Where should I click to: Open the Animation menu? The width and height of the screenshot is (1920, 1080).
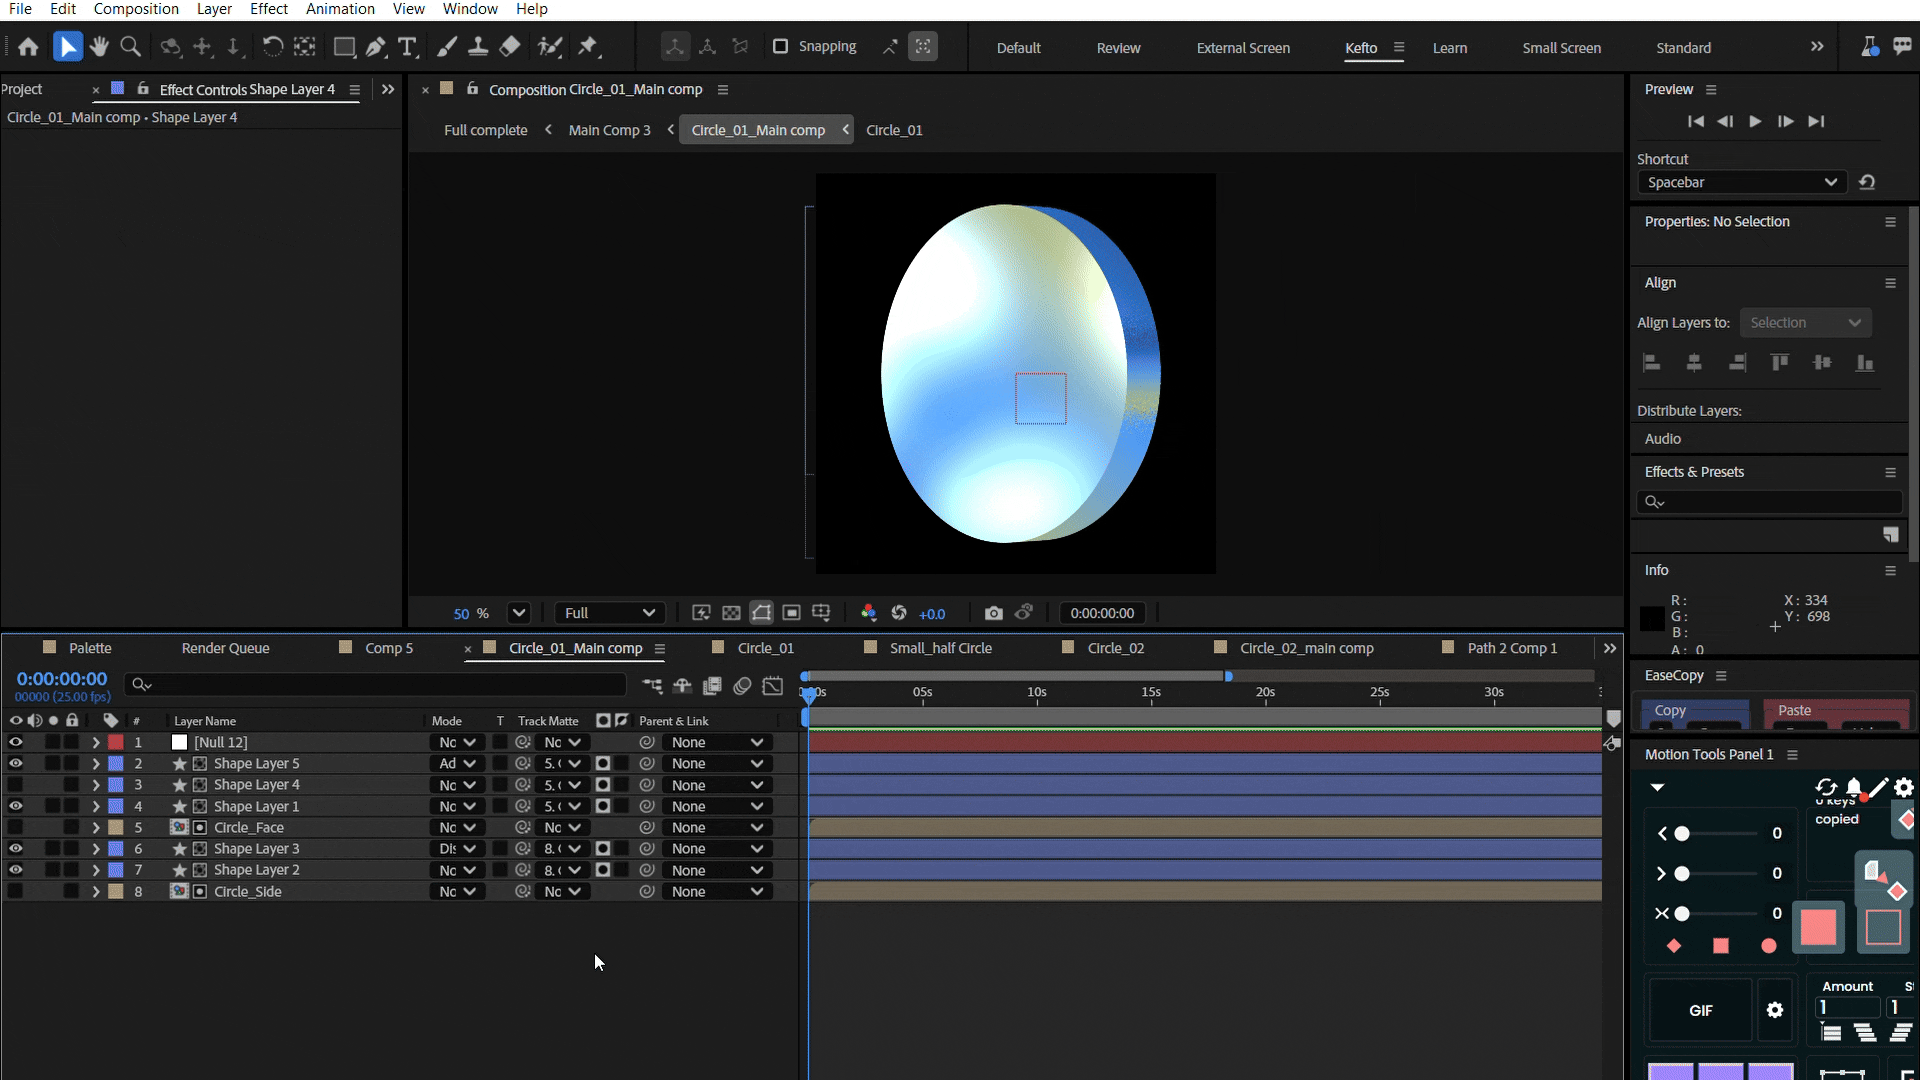[340, 9]
